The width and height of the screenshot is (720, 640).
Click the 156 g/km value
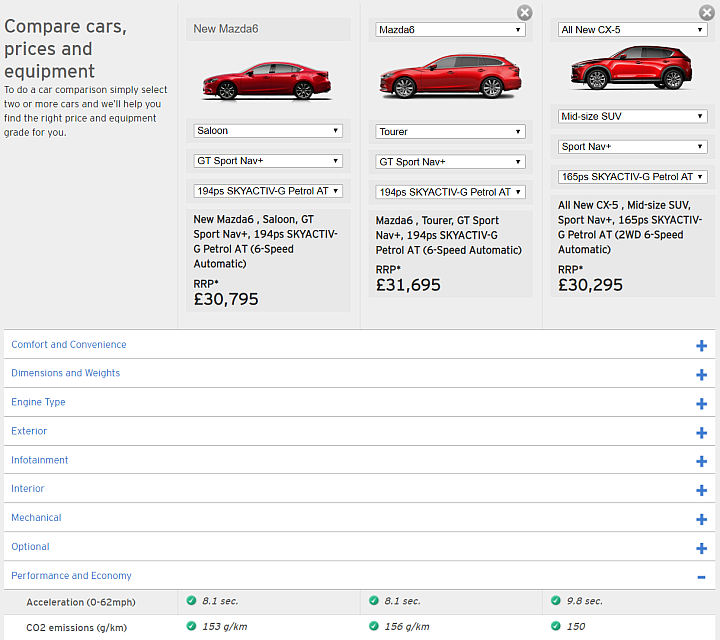pos(407,627)
